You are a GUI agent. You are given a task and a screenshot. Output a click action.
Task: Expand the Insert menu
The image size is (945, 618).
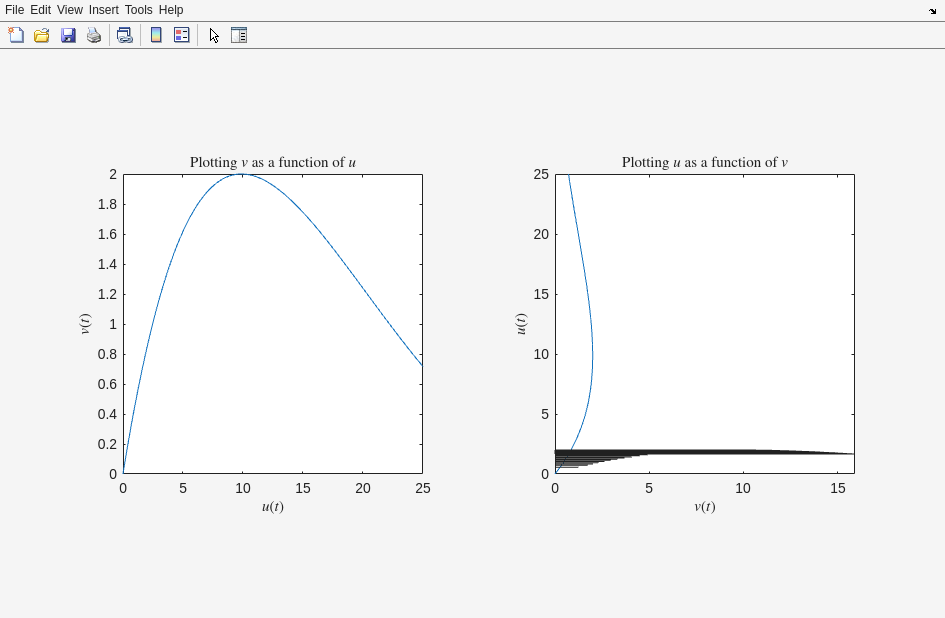pyautogui.click(x=103, y=10)
